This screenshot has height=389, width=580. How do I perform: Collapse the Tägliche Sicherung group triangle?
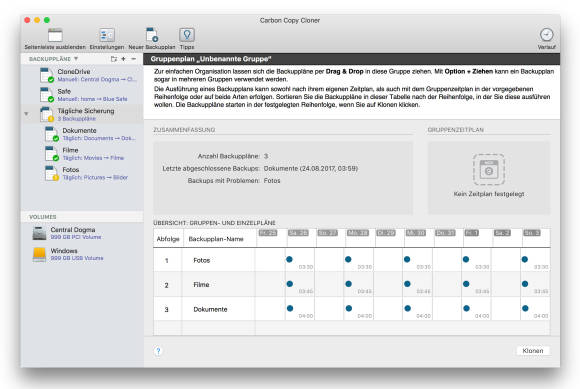coord(26,114)
